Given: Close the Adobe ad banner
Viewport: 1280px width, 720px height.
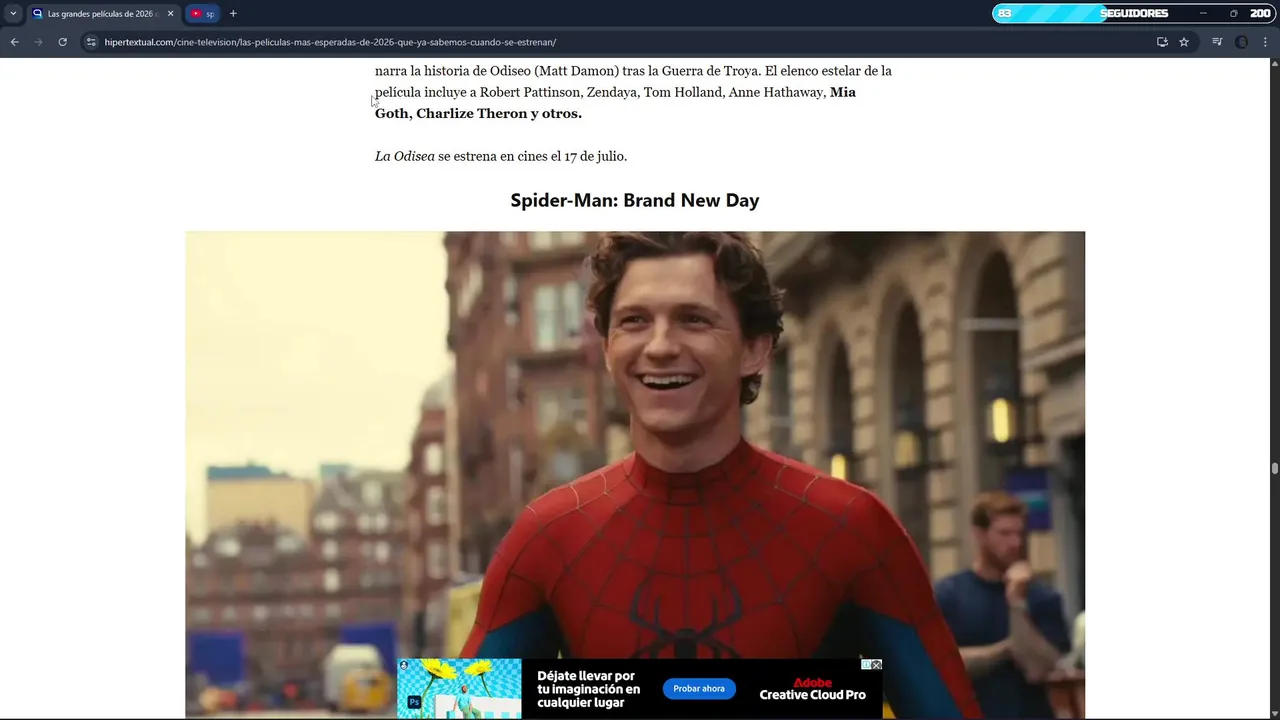Looking at the screenshot, I should (x=877, y=664).
